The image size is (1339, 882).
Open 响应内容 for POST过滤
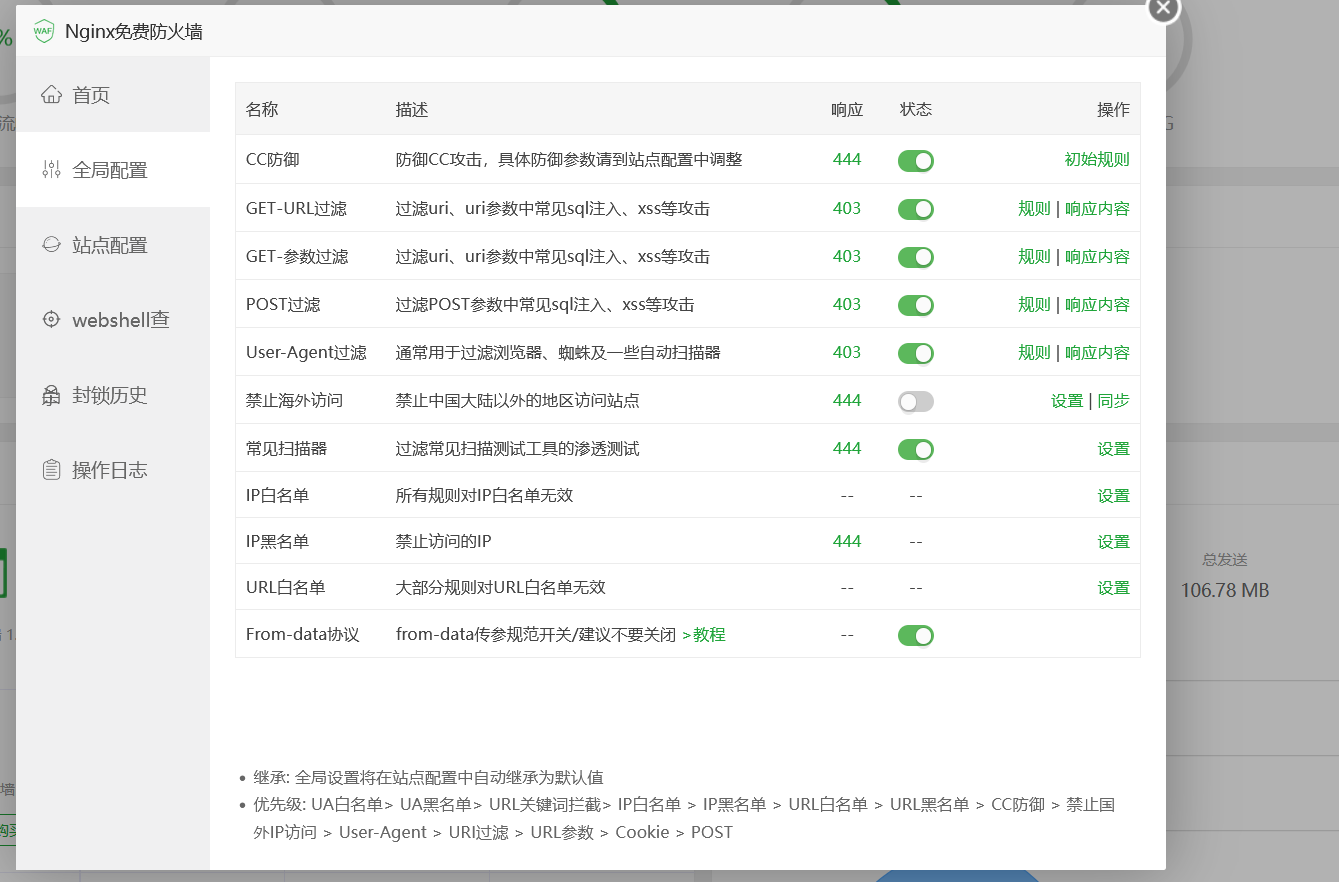(1097, 304)
